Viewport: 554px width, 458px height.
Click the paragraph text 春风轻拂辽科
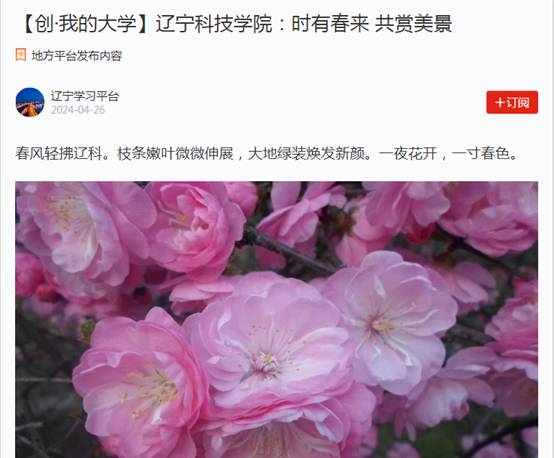click(63, 153)
